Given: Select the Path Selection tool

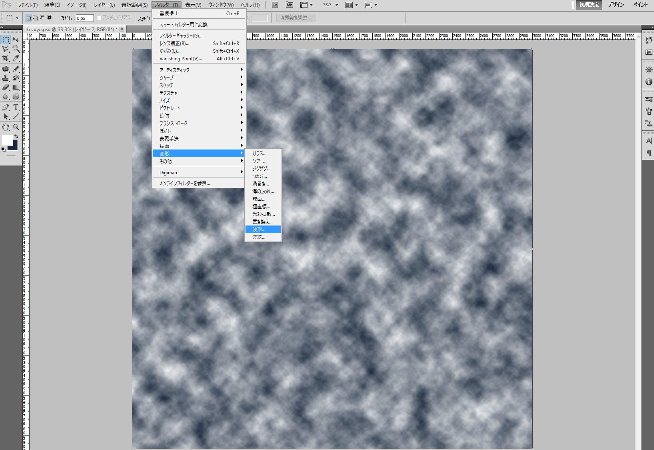Looking at the screenshot, I should (x=6, y=116).
